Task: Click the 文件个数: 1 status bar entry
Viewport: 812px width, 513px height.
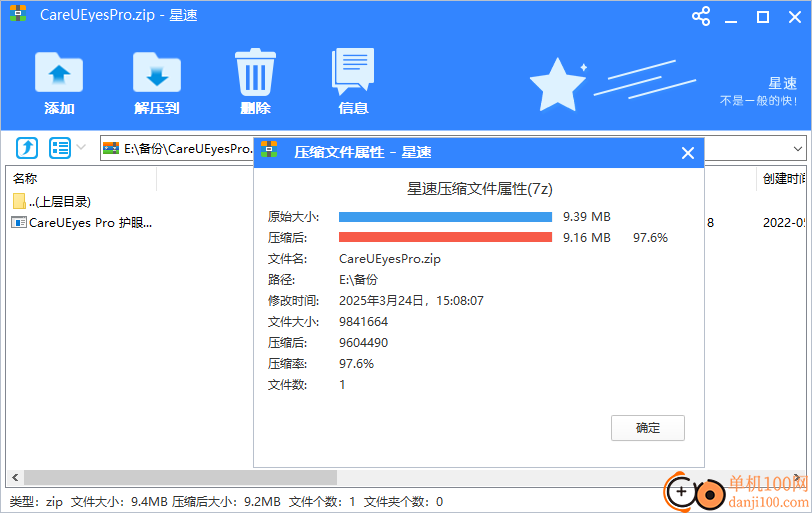Action: pyautogui.click(x=322, y=502)
